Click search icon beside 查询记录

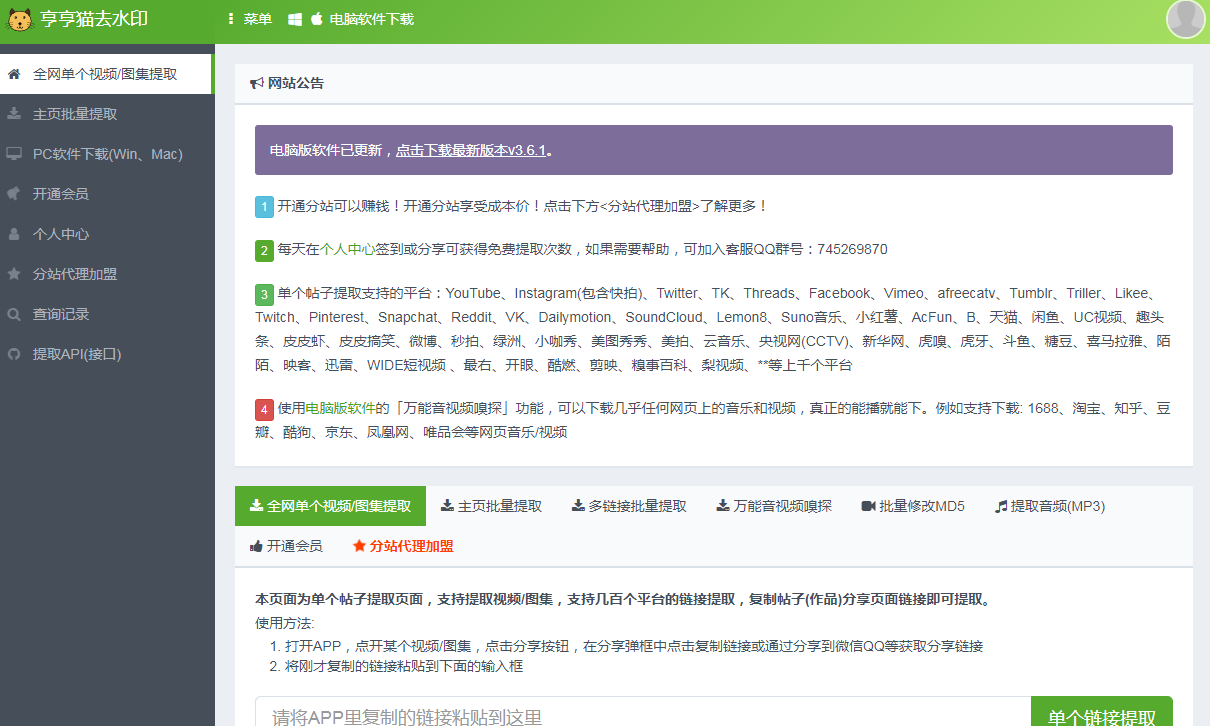click(14, 314)
